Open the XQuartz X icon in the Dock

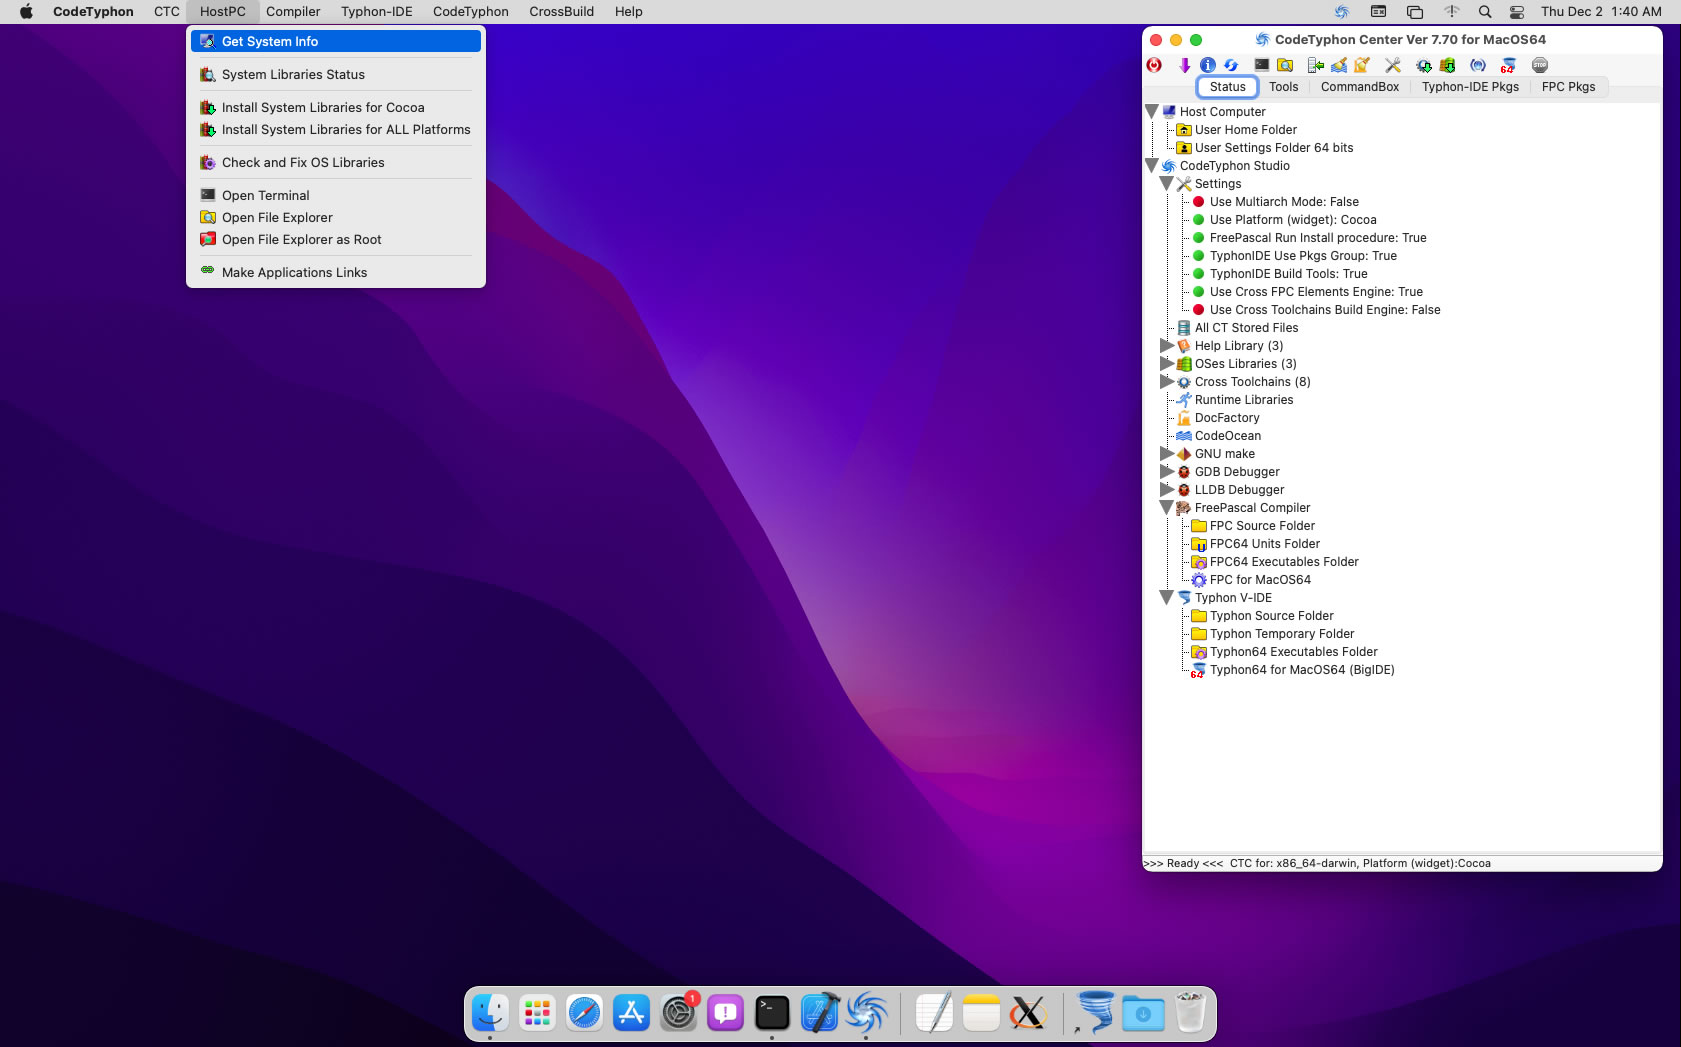1028,1013
